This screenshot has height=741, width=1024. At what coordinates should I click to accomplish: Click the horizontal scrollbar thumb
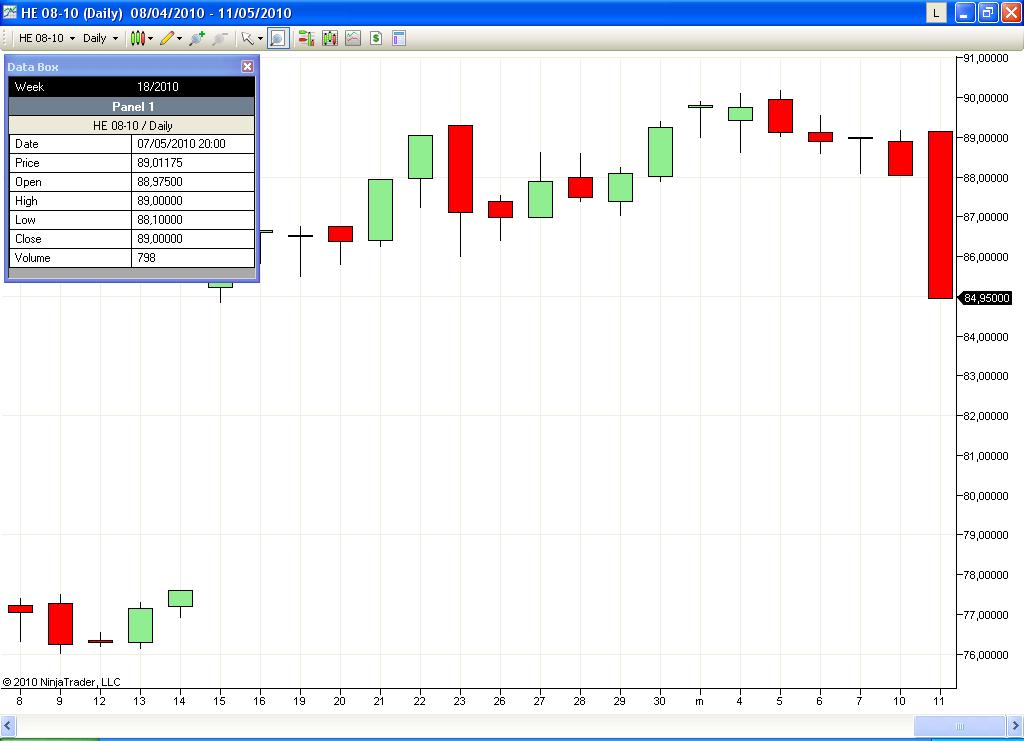pos(959,725)
